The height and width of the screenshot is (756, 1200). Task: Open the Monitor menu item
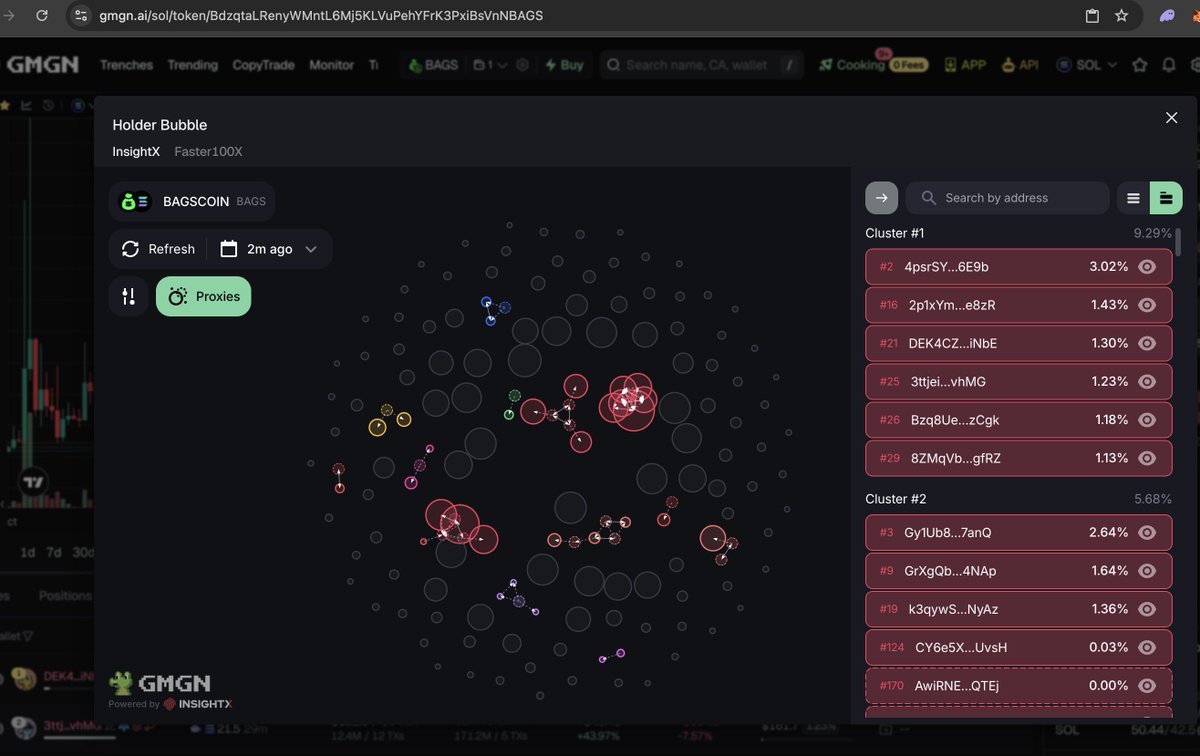pos(331,65)
